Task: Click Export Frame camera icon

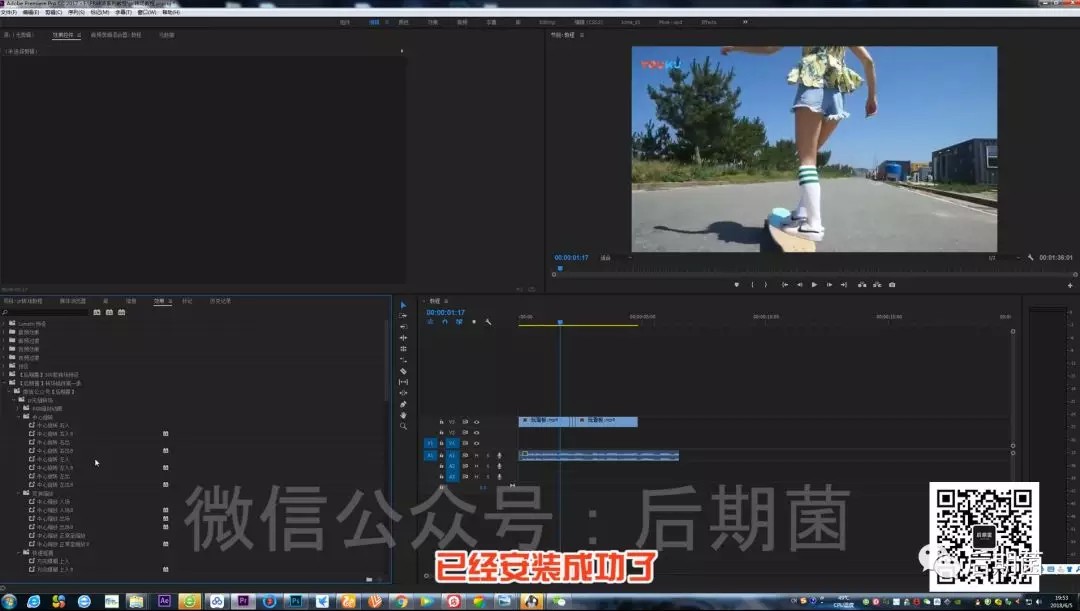Action: [892, 284]
